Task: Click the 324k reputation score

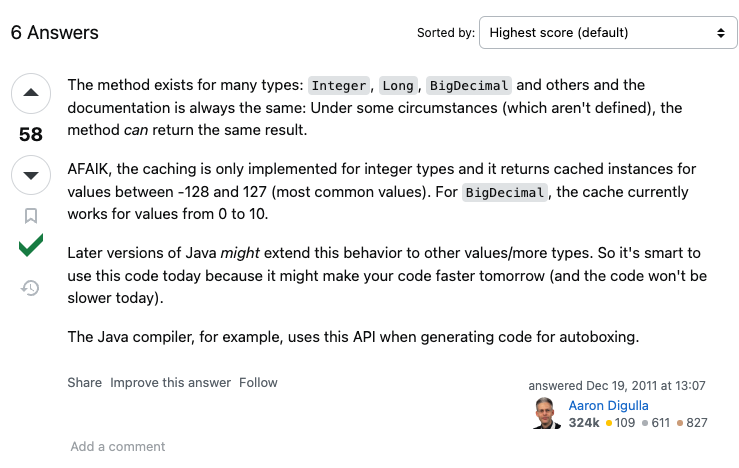Action: pyautogui.click(x=583, y=423)
